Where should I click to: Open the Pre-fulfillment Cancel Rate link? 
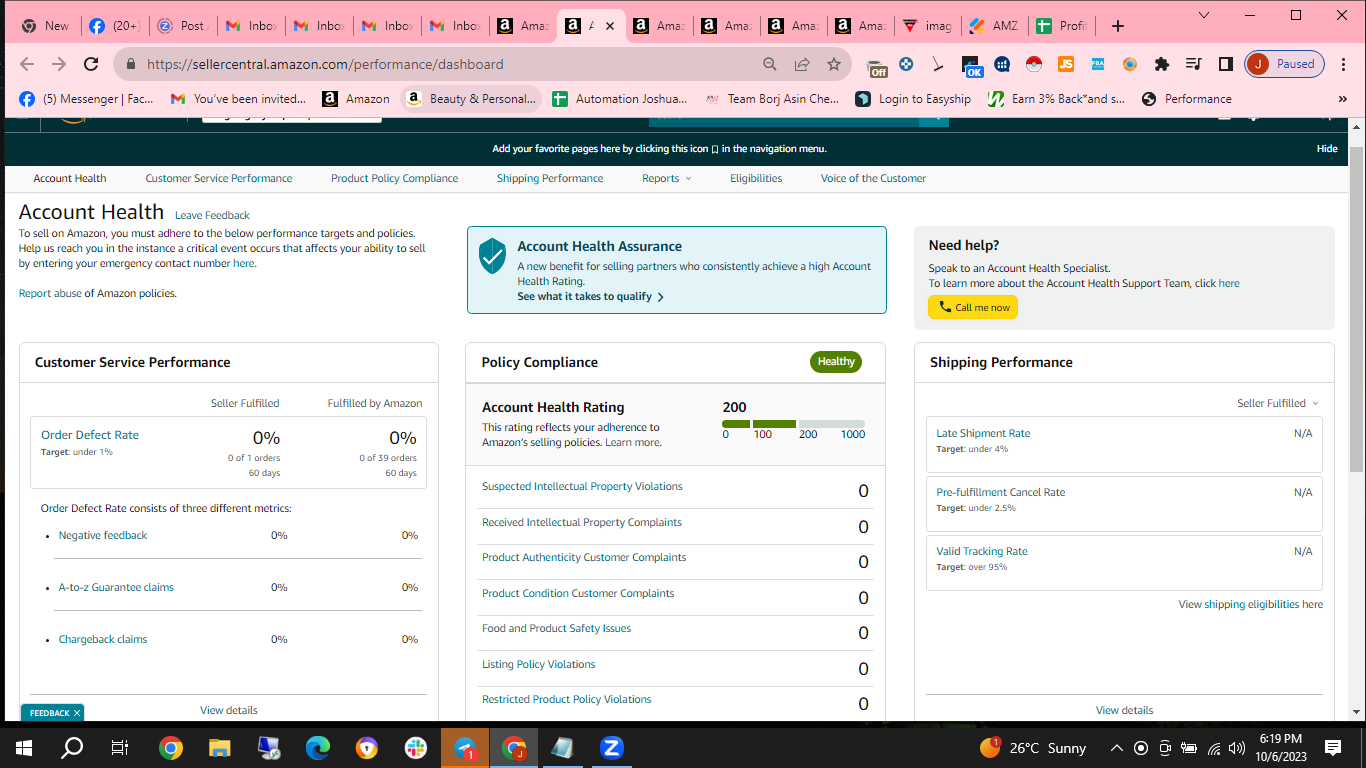(x=1001, y=493)
